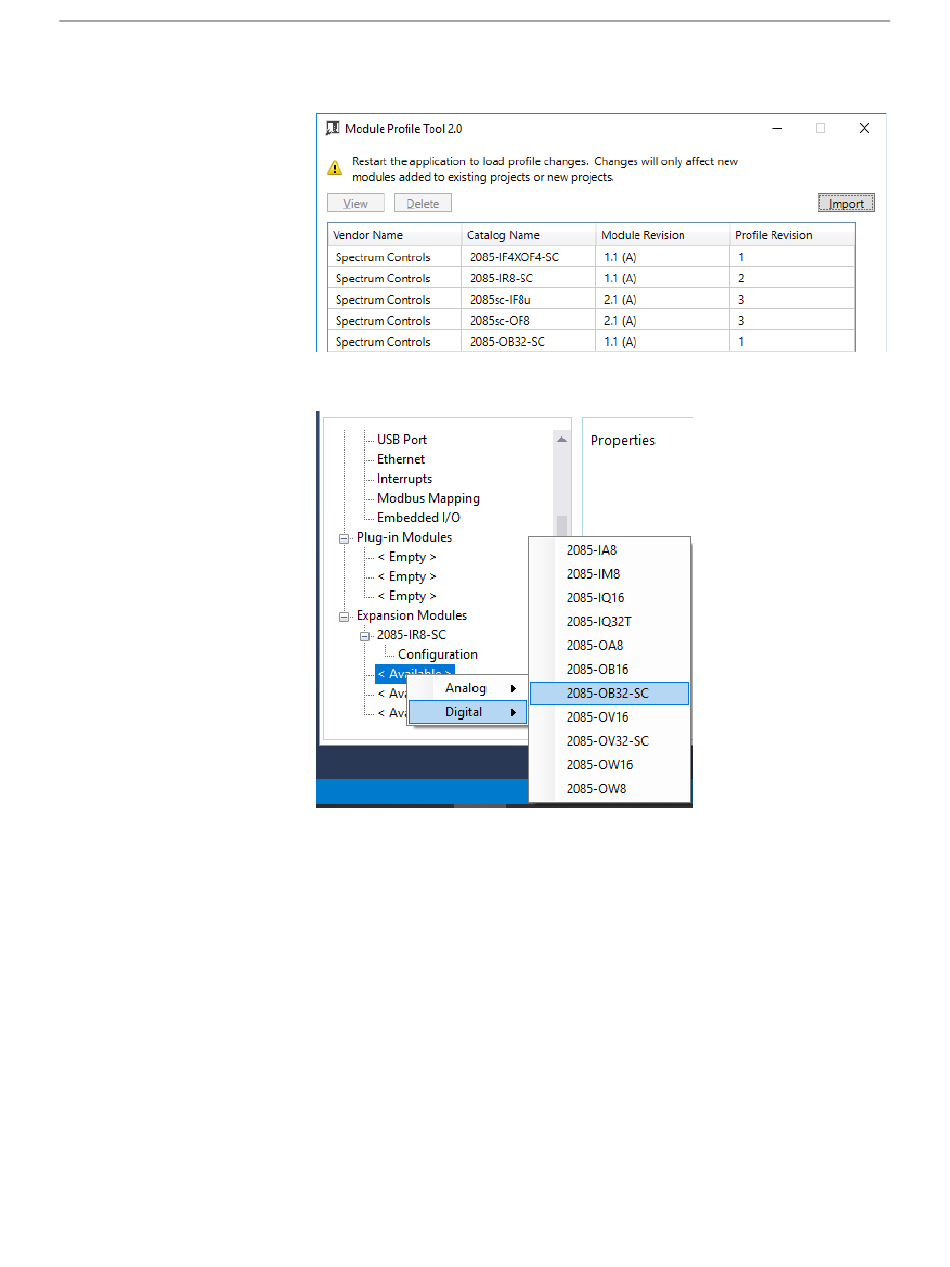The width and height of the screenshot is (950, 1267).
Task: Click the Module Profile Tool title bar icon
Action: pos(333,128)
